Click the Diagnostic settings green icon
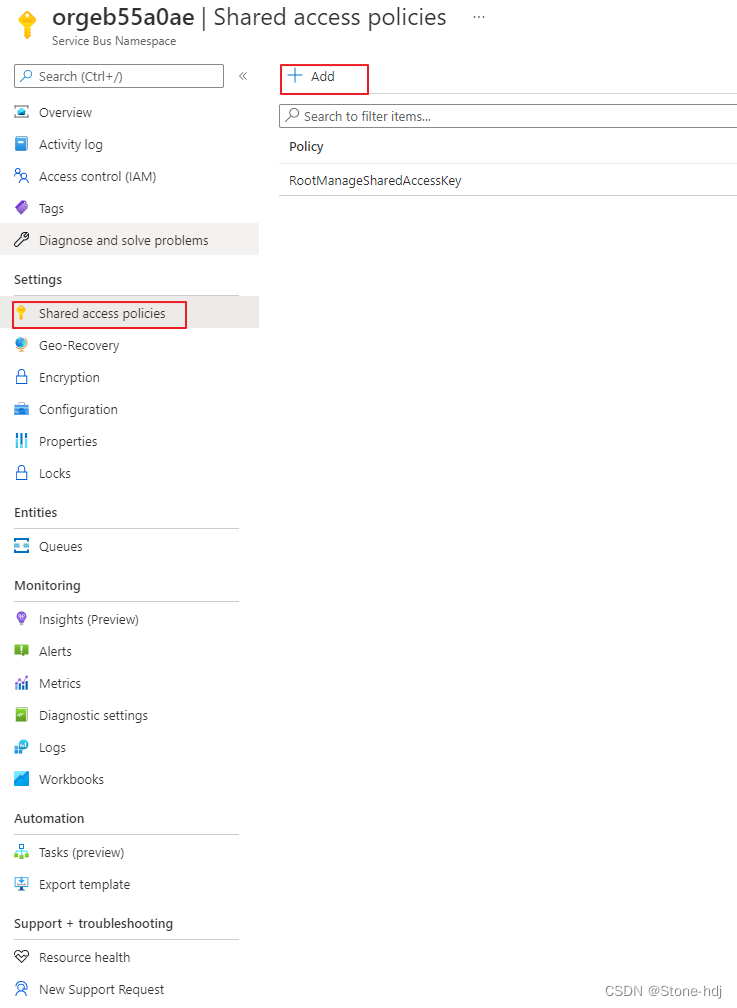The width and height of the screenshot is (737, 1008). [x=21, y=714]
